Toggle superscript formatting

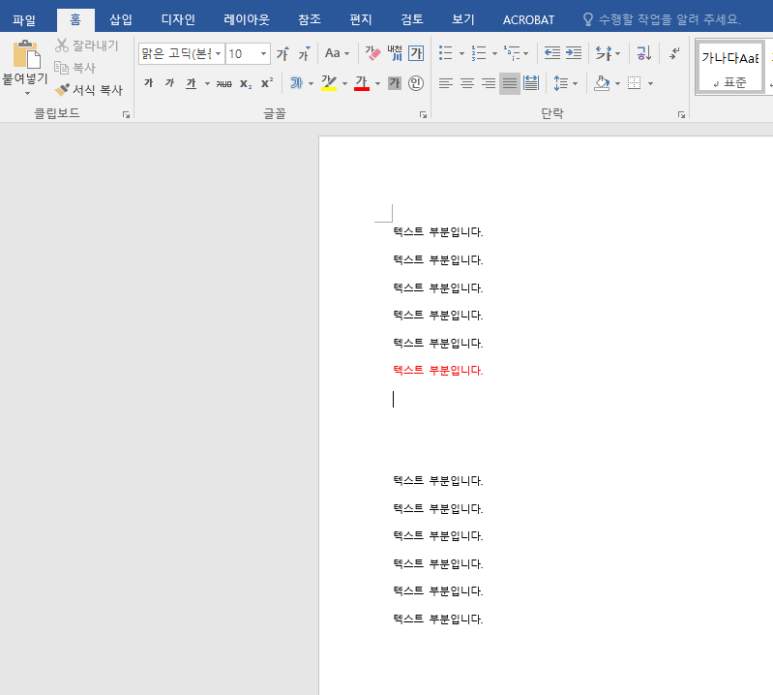[267, 83]
